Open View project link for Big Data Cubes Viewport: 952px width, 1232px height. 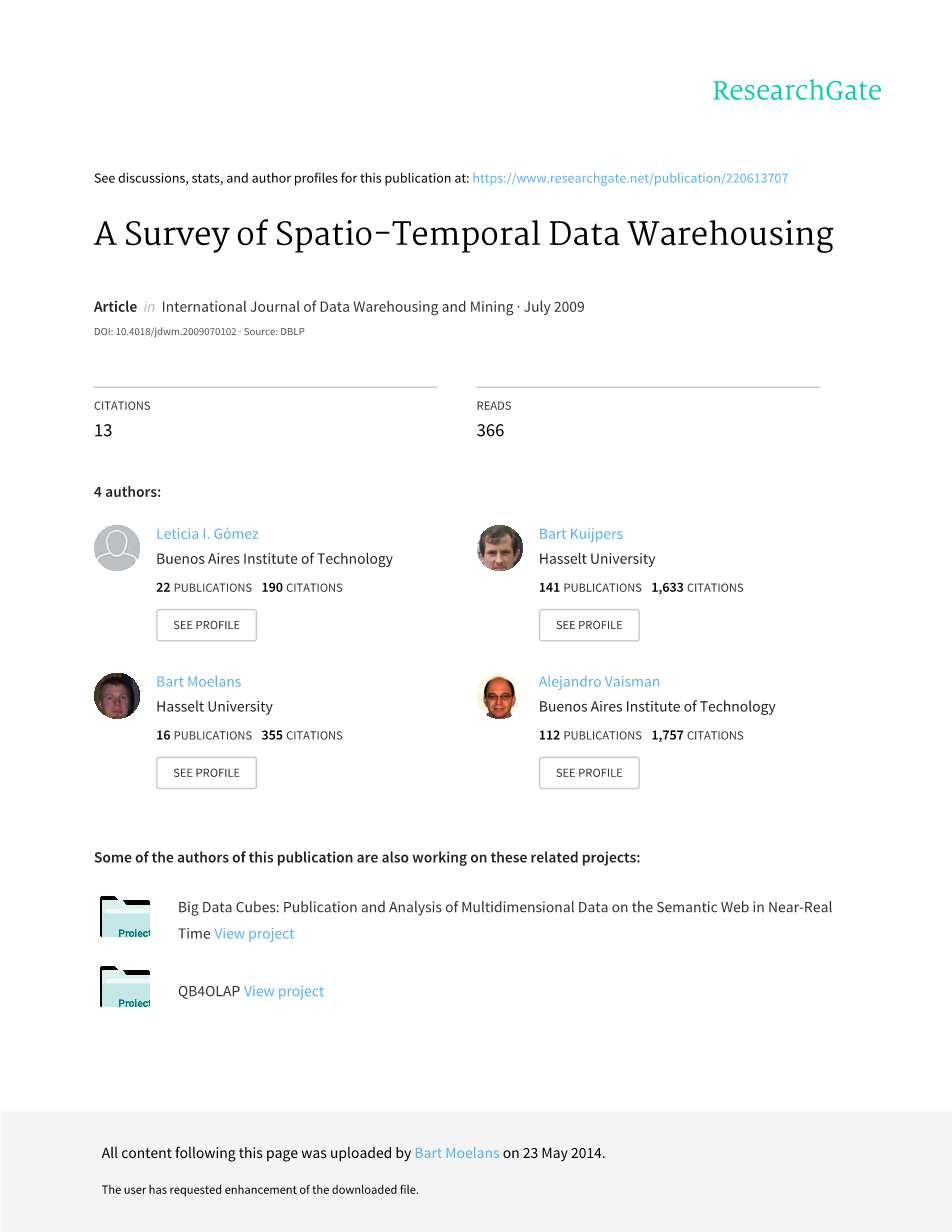click(x=254, y=934)
